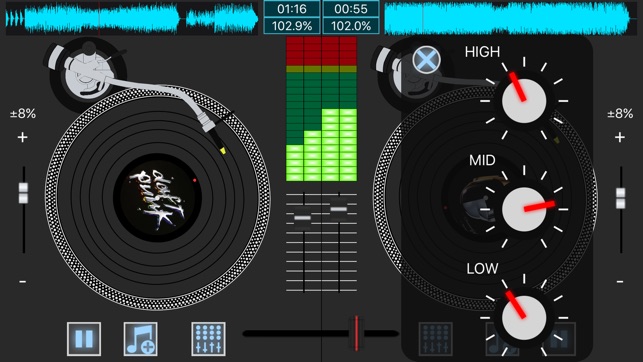Image resolution: width=643 pixels, height=362 pixels.
Task: Pause the left deck playback
Action: 84,339
